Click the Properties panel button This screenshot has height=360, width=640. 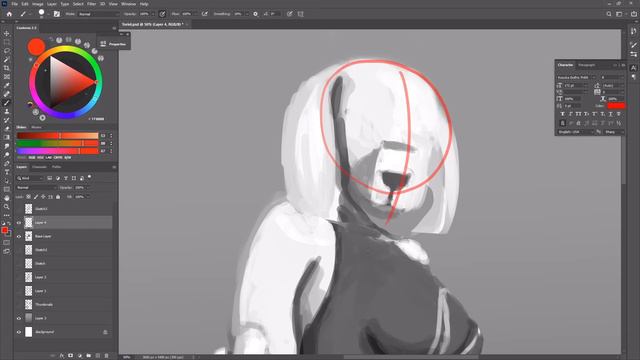click(x=113, y=44)
